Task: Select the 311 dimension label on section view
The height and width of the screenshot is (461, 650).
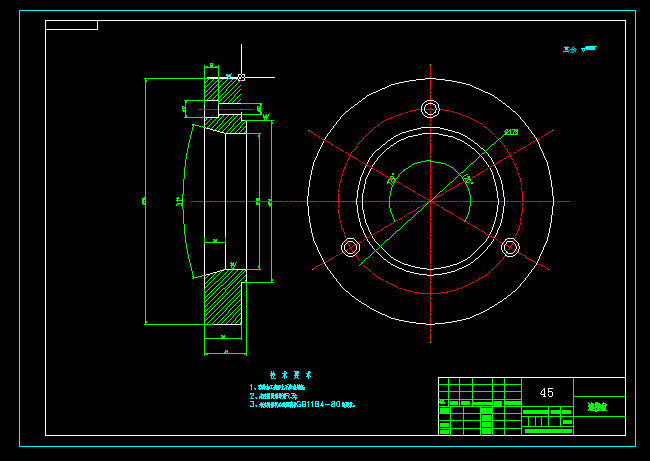Action: [179, 202]
